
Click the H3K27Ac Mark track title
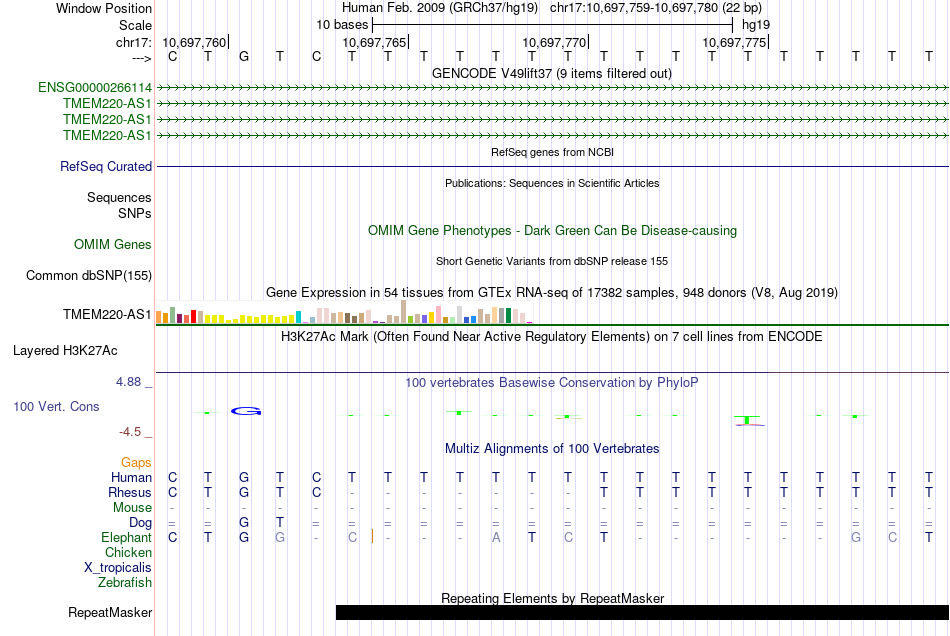coord(552,337)
